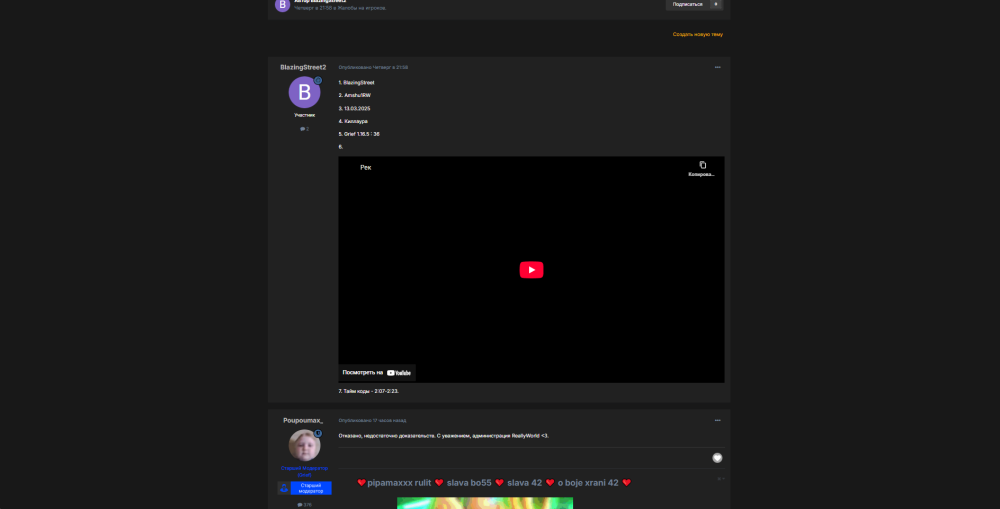Screen dimensions: 1000x509
Task: Click rank badge on Poupoumax_'s avatar
Action: 318,433
